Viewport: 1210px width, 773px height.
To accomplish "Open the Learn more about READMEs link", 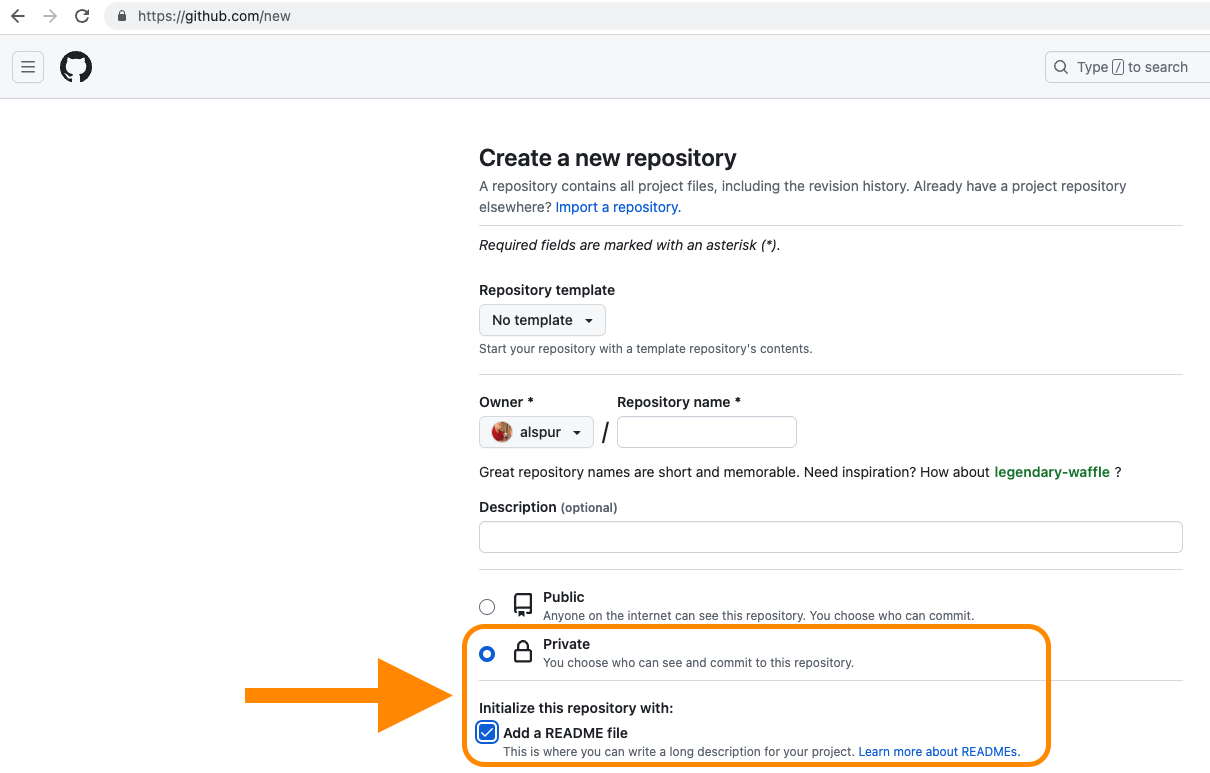I will click(938, 751).
